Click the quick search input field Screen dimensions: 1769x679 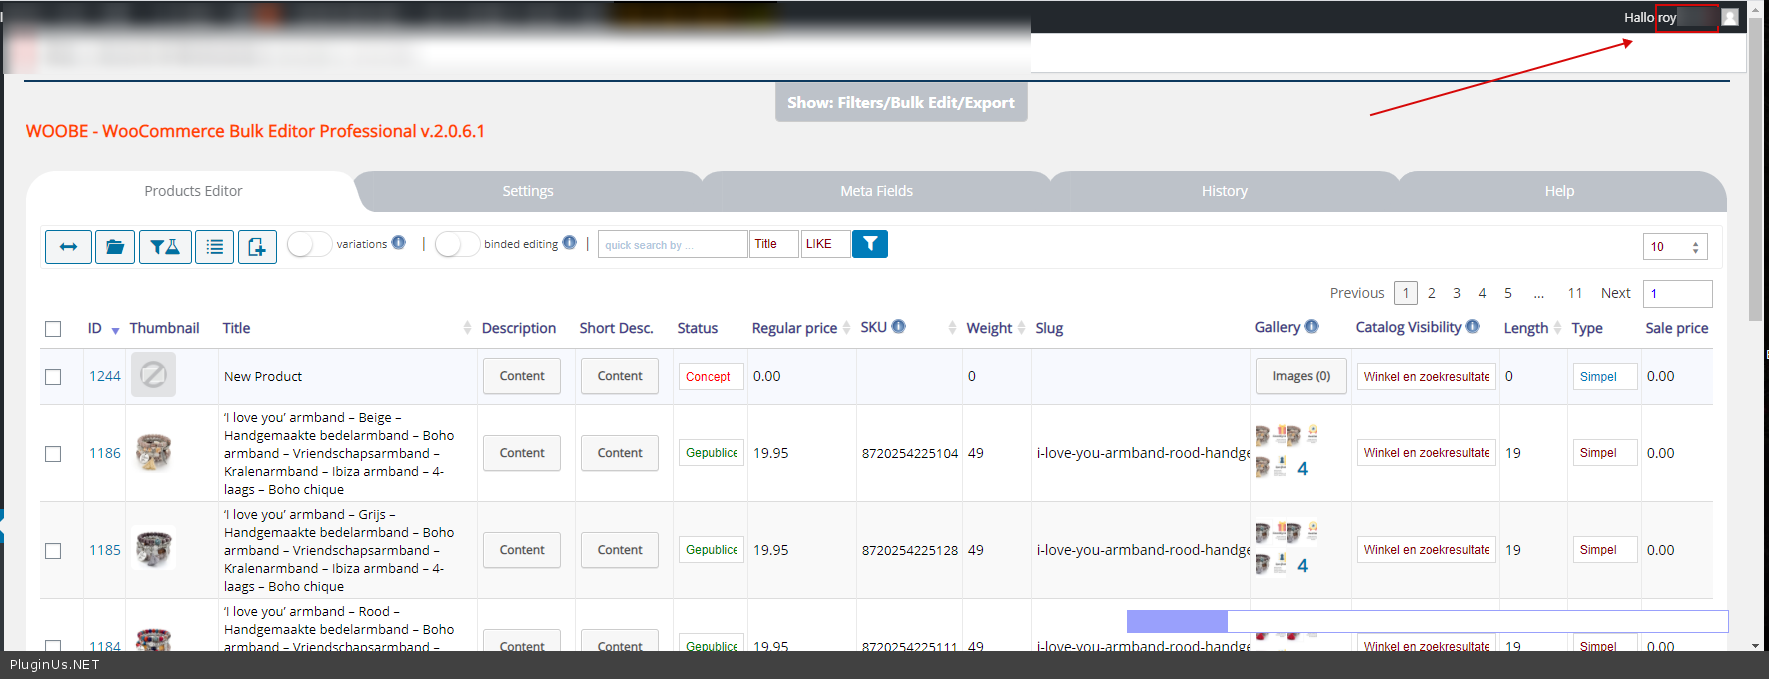coord(672,244)
